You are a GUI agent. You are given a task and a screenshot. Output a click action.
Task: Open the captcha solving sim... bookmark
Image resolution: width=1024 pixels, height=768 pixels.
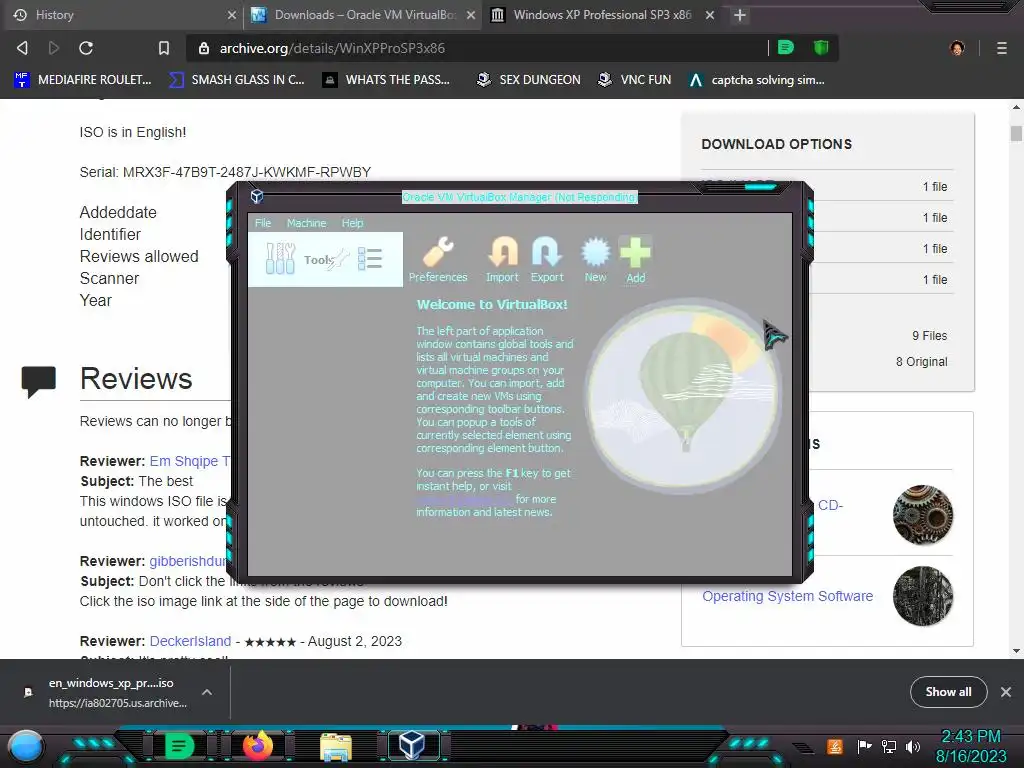click(756, 80)
